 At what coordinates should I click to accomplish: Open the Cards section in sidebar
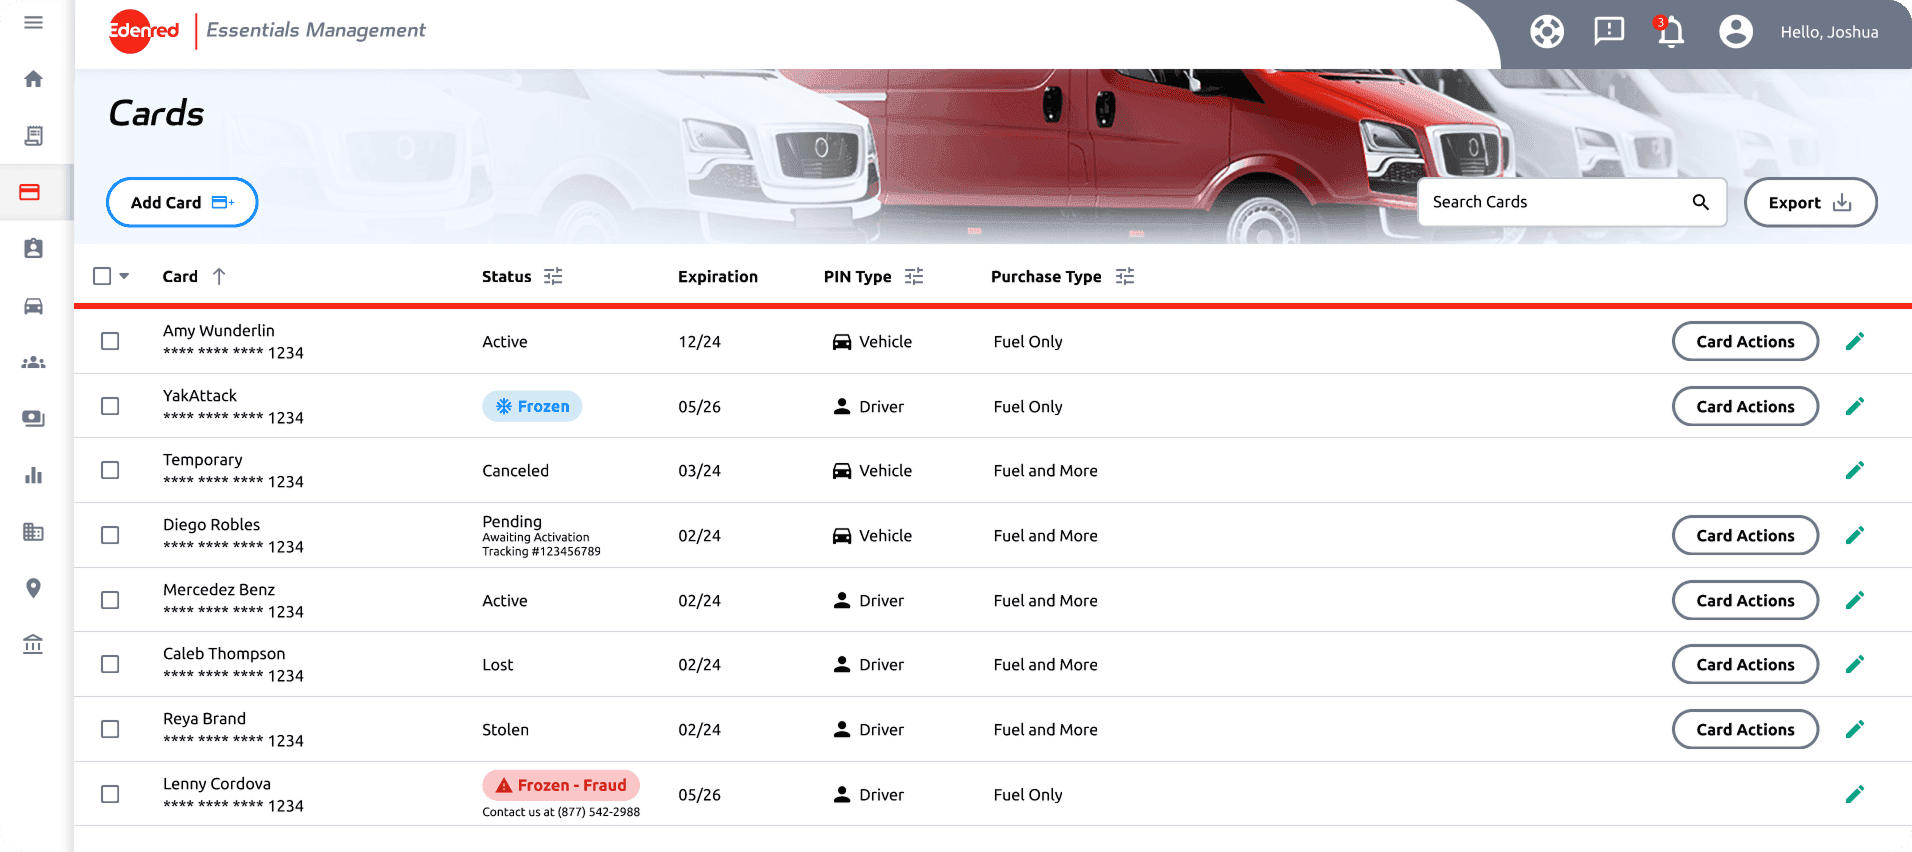tap(30, 192)
